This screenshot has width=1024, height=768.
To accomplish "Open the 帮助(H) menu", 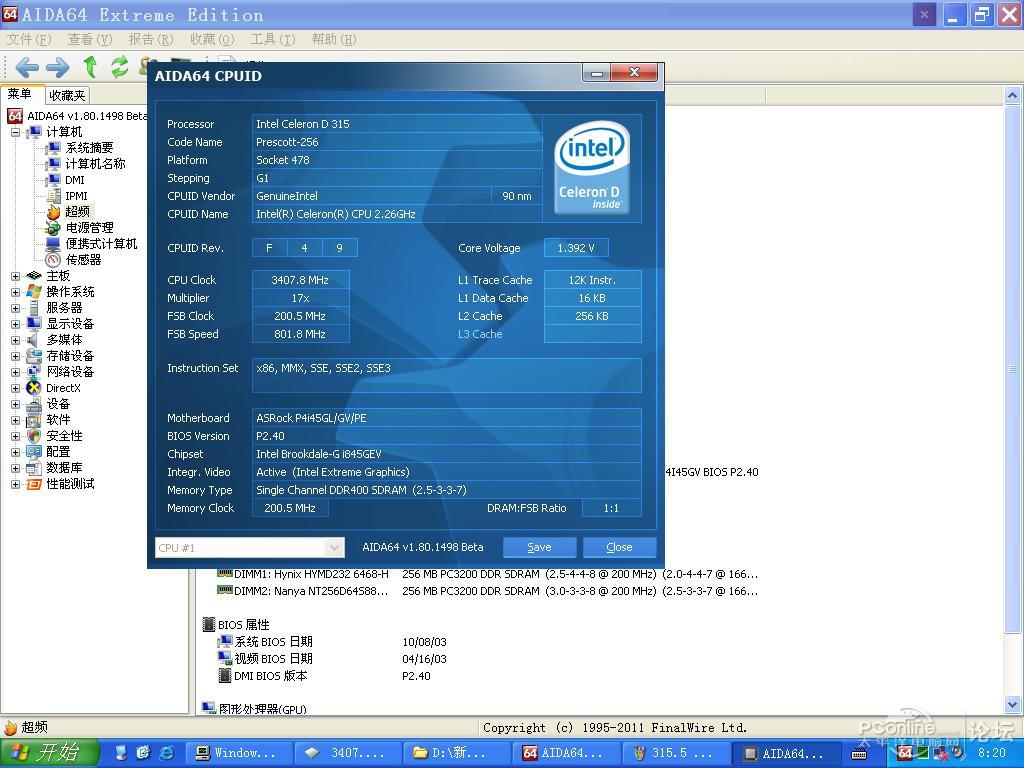I will click(334, 40).
